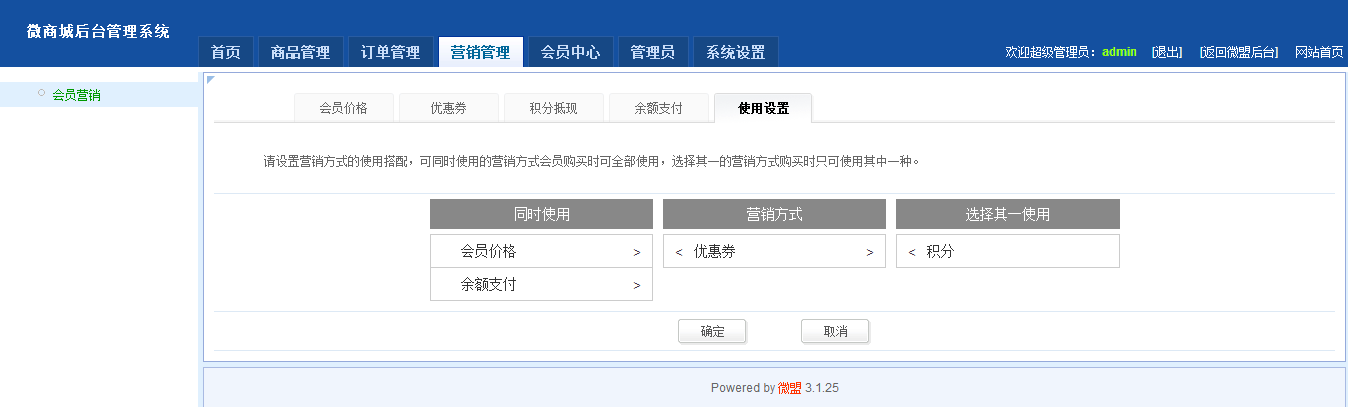Image resolution: width=1348 pixels, height=407 pixels.
Task: Select the 会员营销 sidebar item
Action: coord(76,96)
